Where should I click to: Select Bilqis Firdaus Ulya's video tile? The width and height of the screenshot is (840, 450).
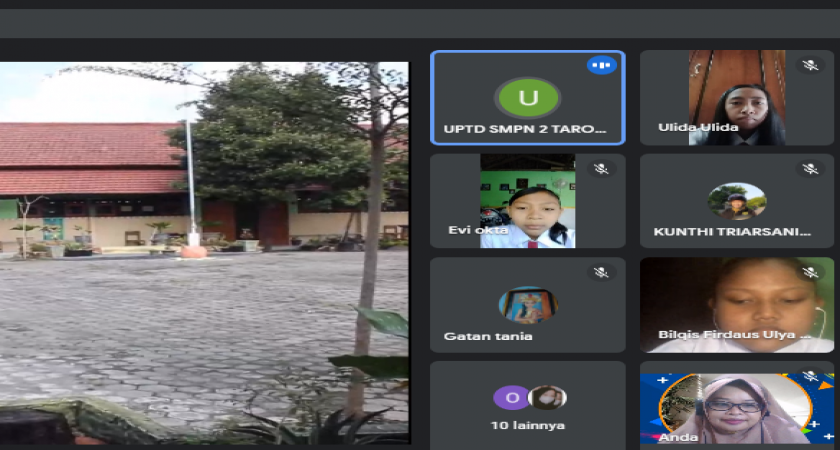click(737, 305)
